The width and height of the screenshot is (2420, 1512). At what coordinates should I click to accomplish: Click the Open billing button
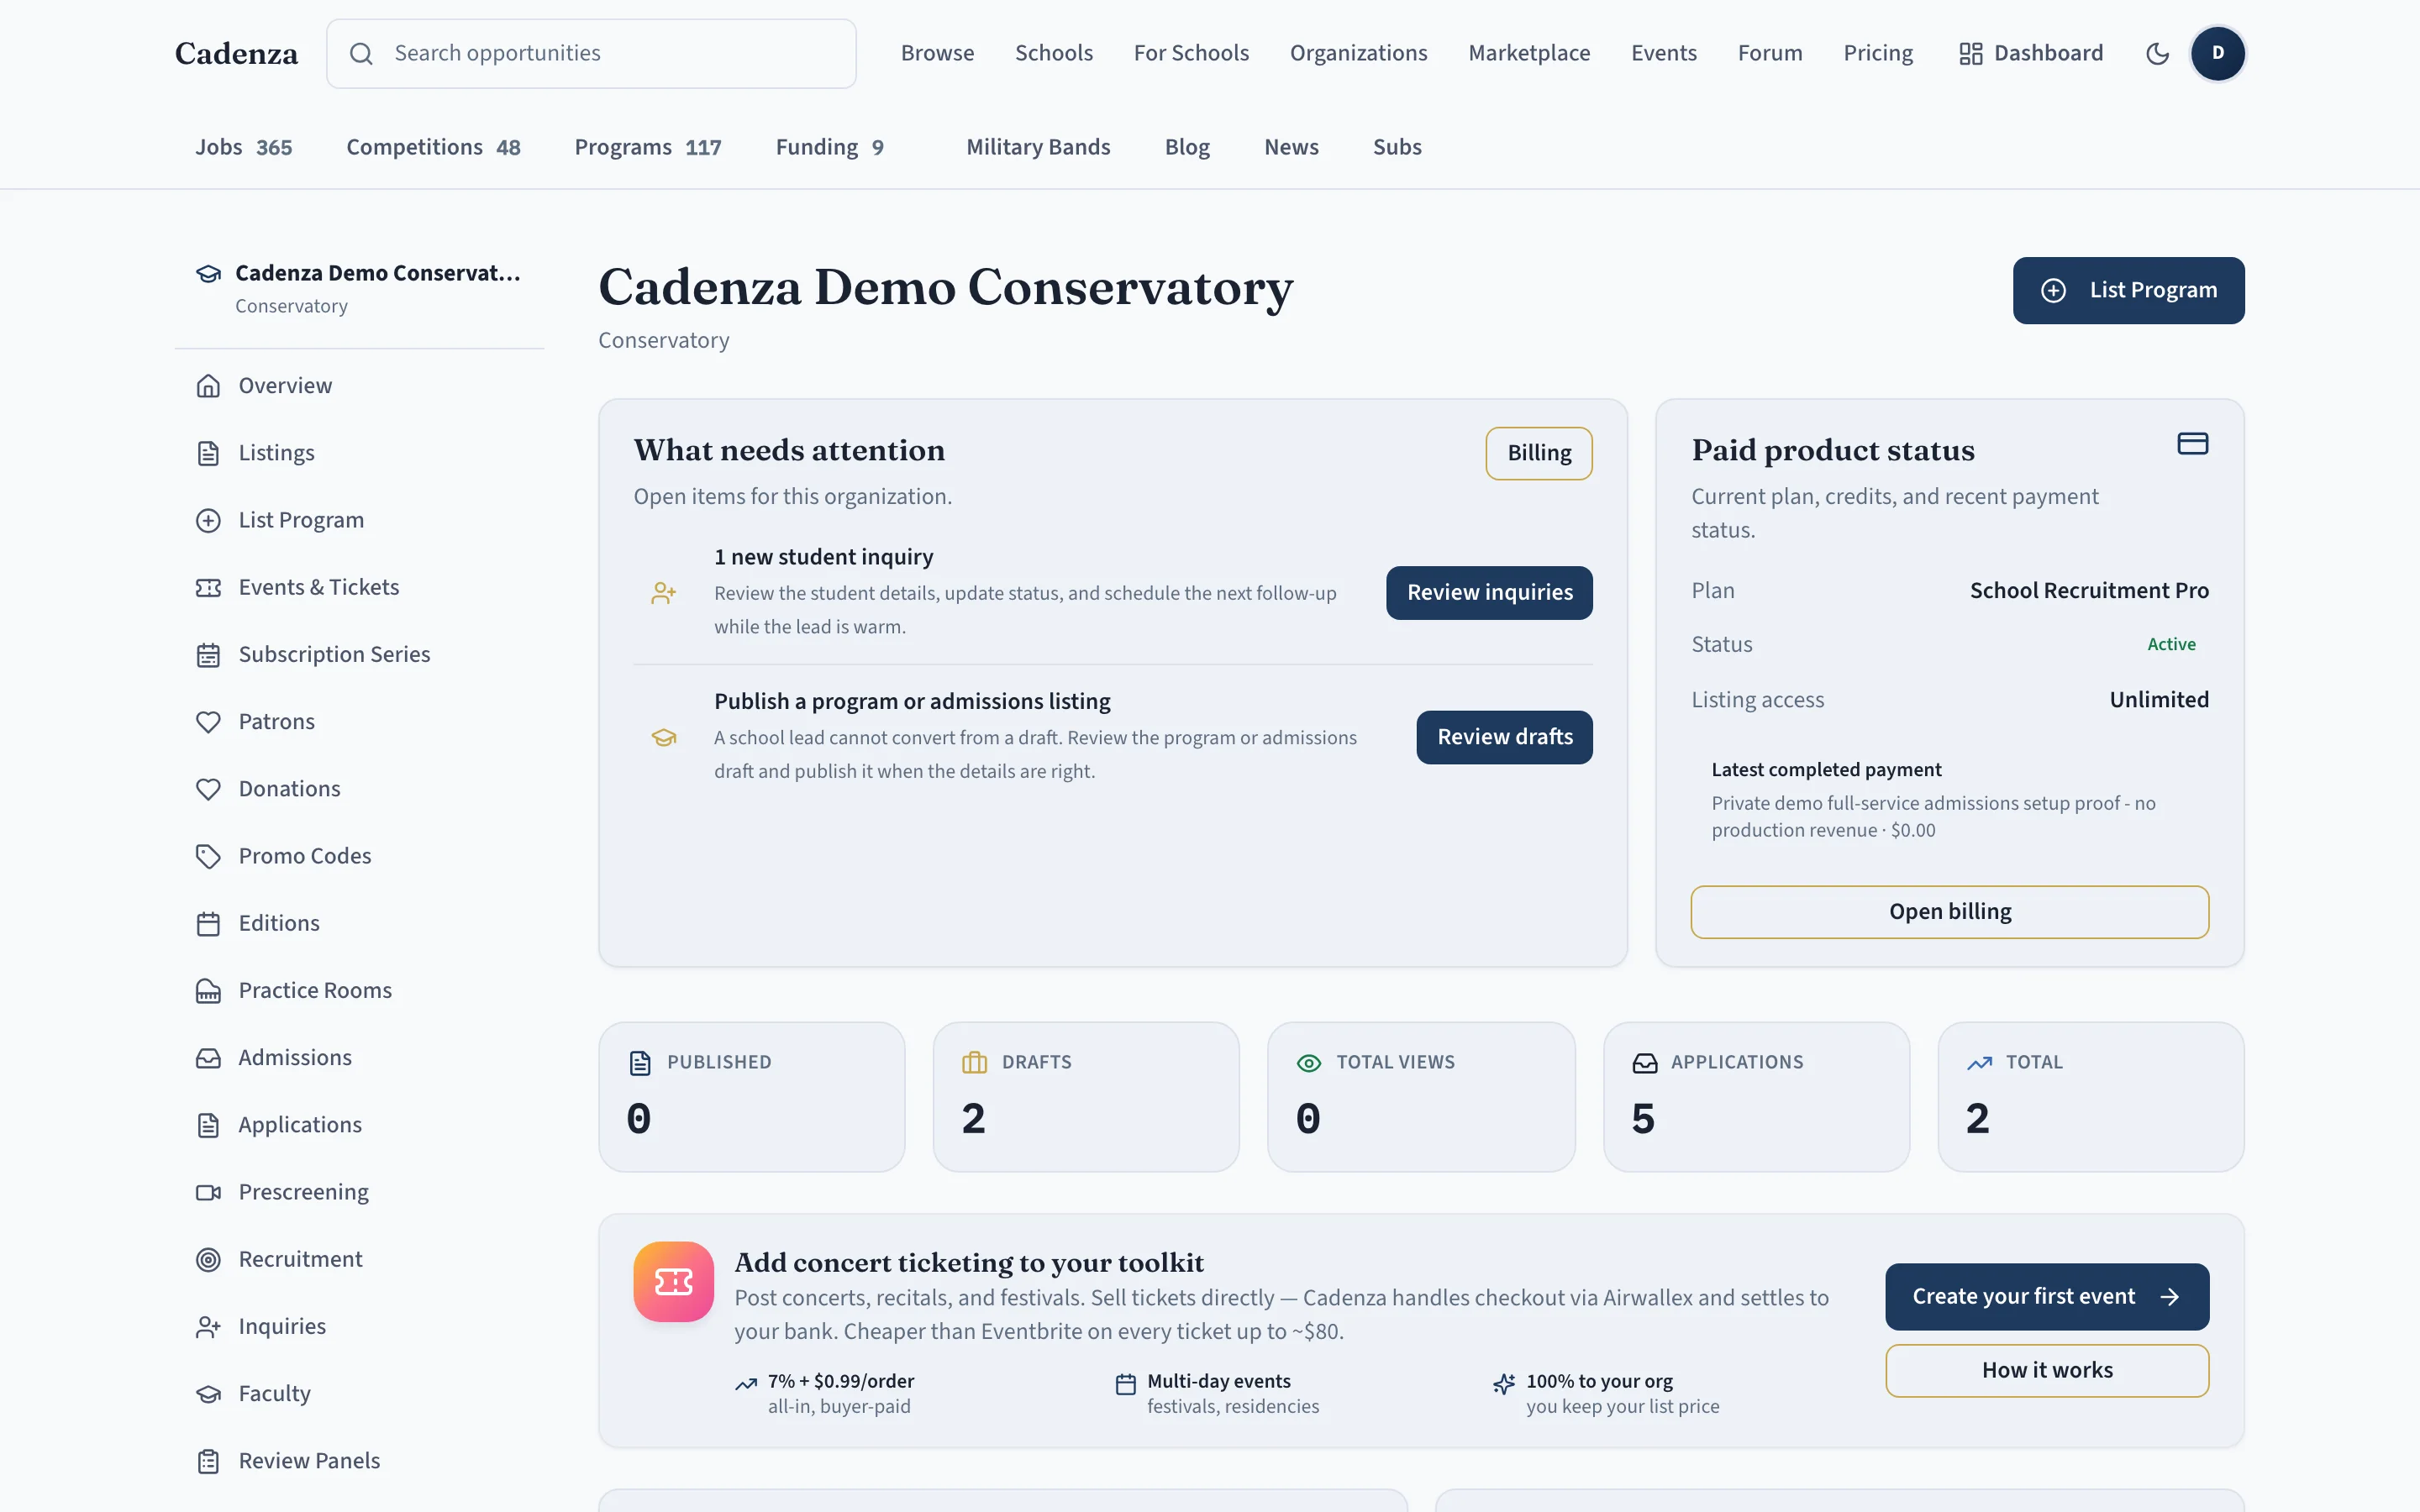coord(1950,912)
